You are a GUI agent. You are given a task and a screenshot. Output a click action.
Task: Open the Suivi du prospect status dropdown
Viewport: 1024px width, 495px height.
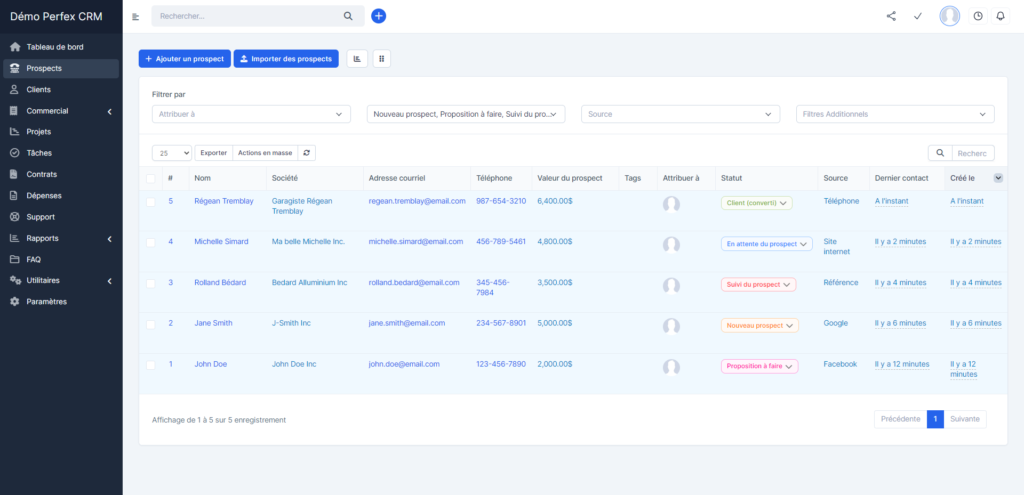click(x=758, y=285)
